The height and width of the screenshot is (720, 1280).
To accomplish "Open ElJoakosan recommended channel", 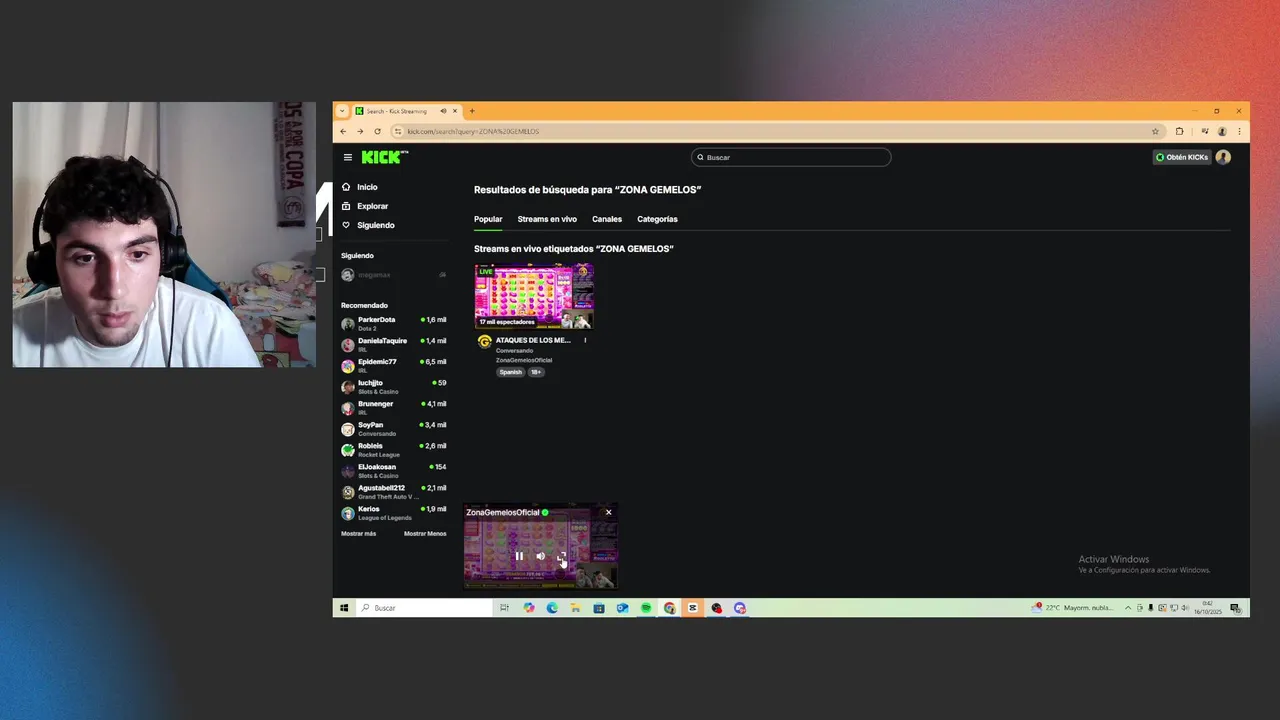I will coord(394,471).
